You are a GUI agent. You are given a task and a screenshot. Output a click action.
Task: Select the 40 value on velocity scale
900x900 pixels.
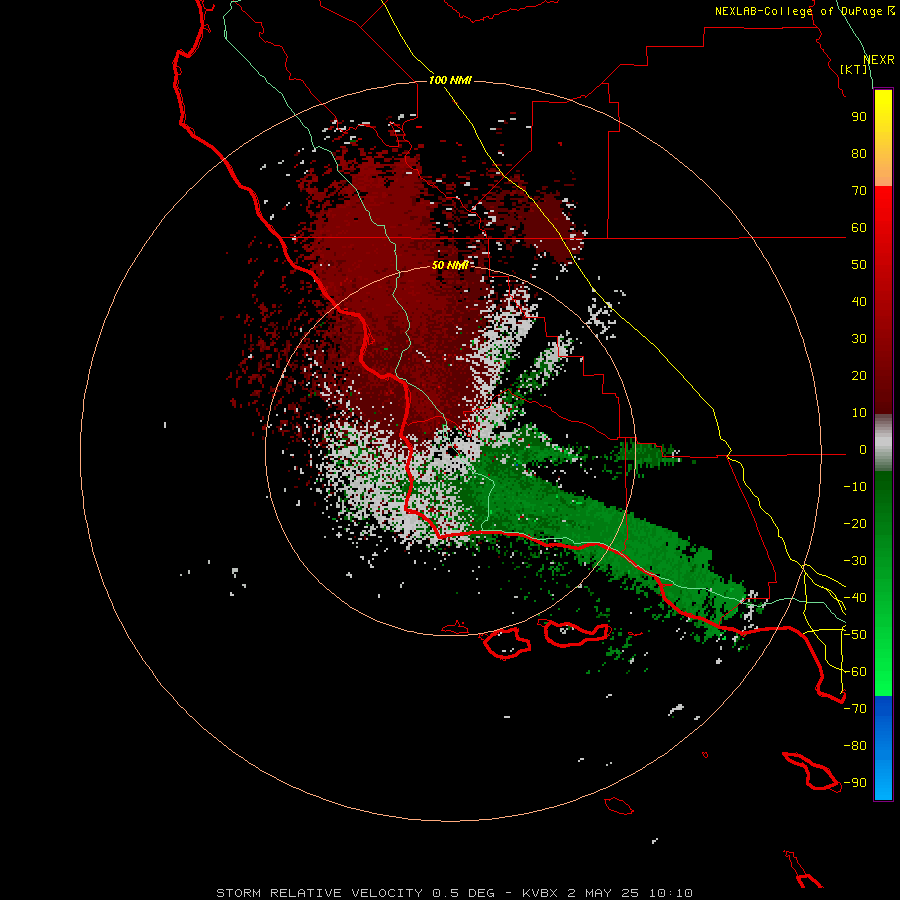point(859,302)
